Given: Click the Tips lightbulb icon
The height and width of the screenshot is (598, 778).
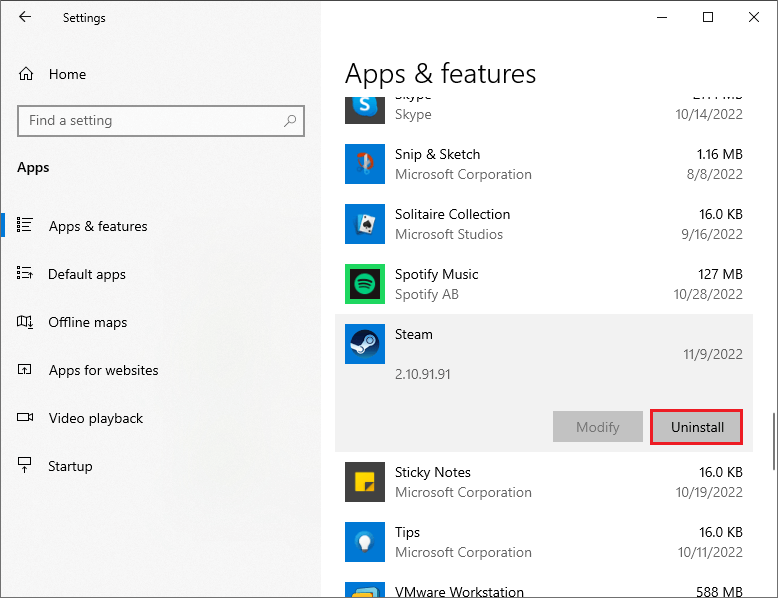Looking at the screenshot, I should click(365, 542).
